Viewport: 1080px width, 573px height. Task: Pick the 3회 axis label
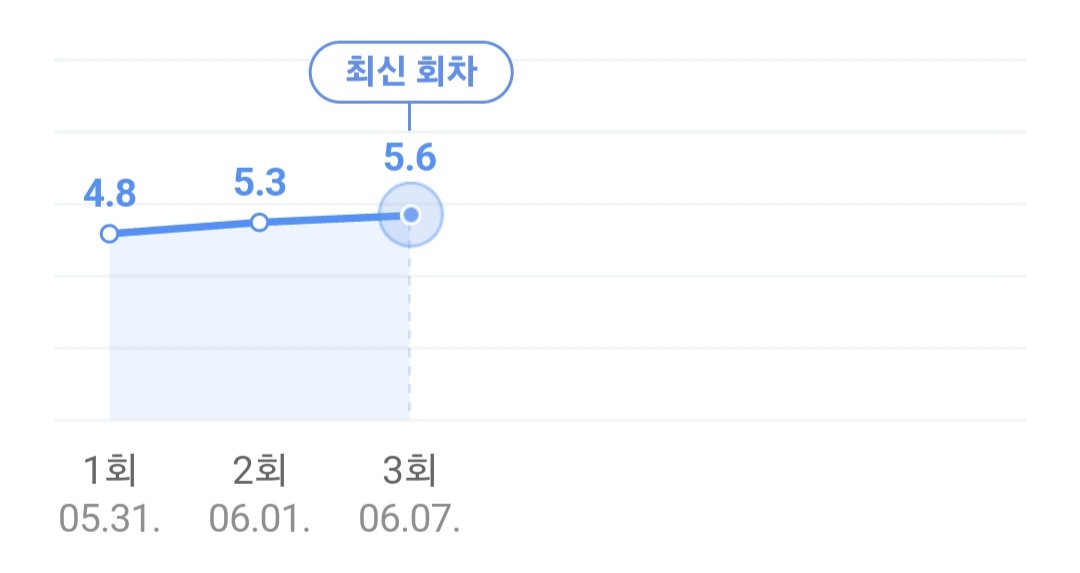(x=410, y=470)
